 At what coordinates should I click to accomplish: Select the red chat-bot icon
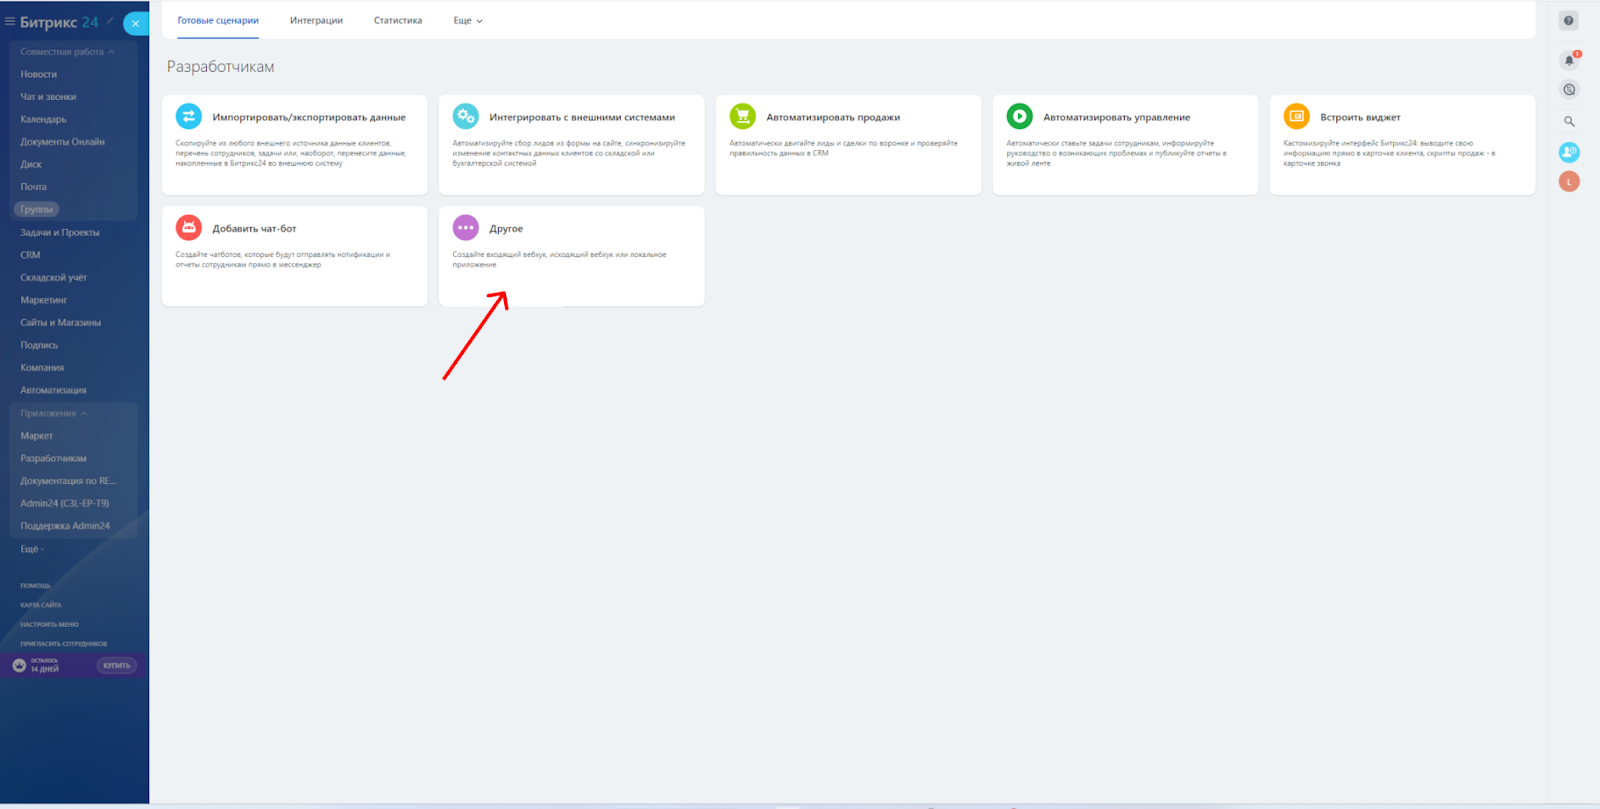pyautogui.click(x=189, y=228)
